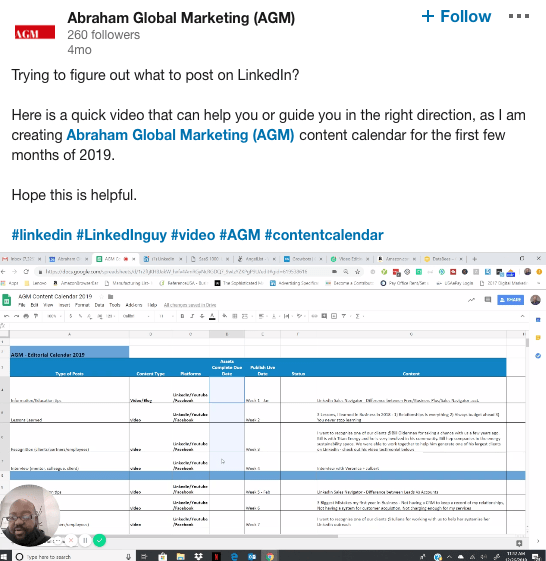546x561 pixels.
Task: Open the post's three-dot options menu
Action: tap(519, 16)
